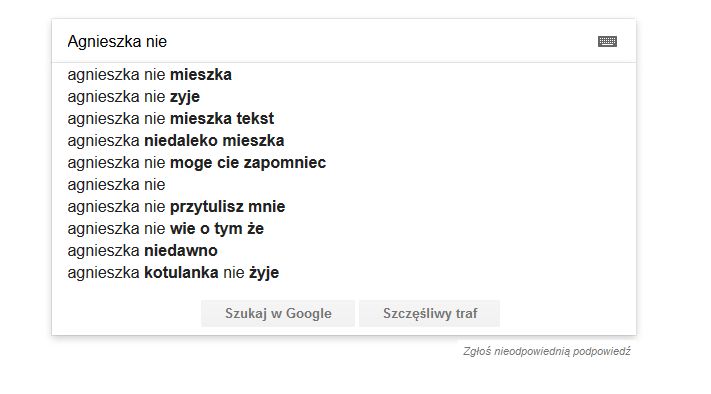Choose 'agnieszka kotulanka nie żyje' suggestion
The height and width of the screenshot is (394, 711).
(x=344, y=272)
